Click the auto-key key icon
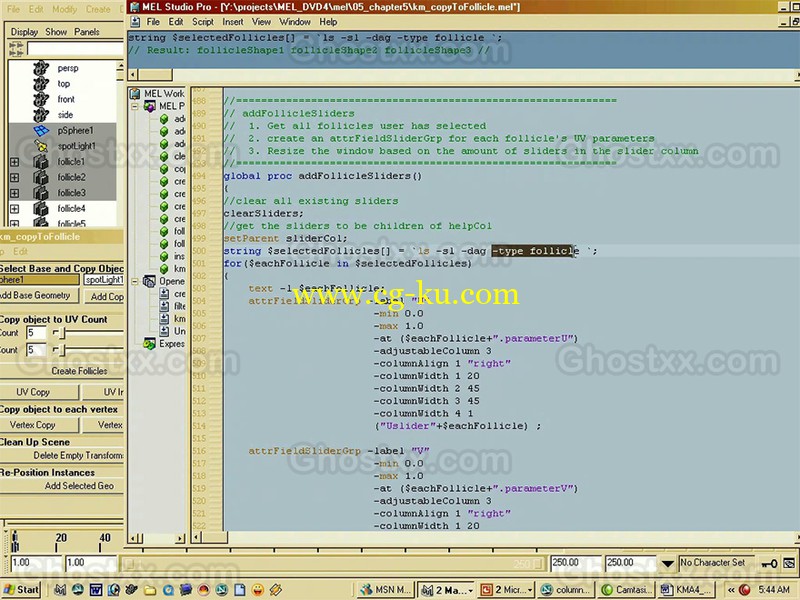 (769, 563)
